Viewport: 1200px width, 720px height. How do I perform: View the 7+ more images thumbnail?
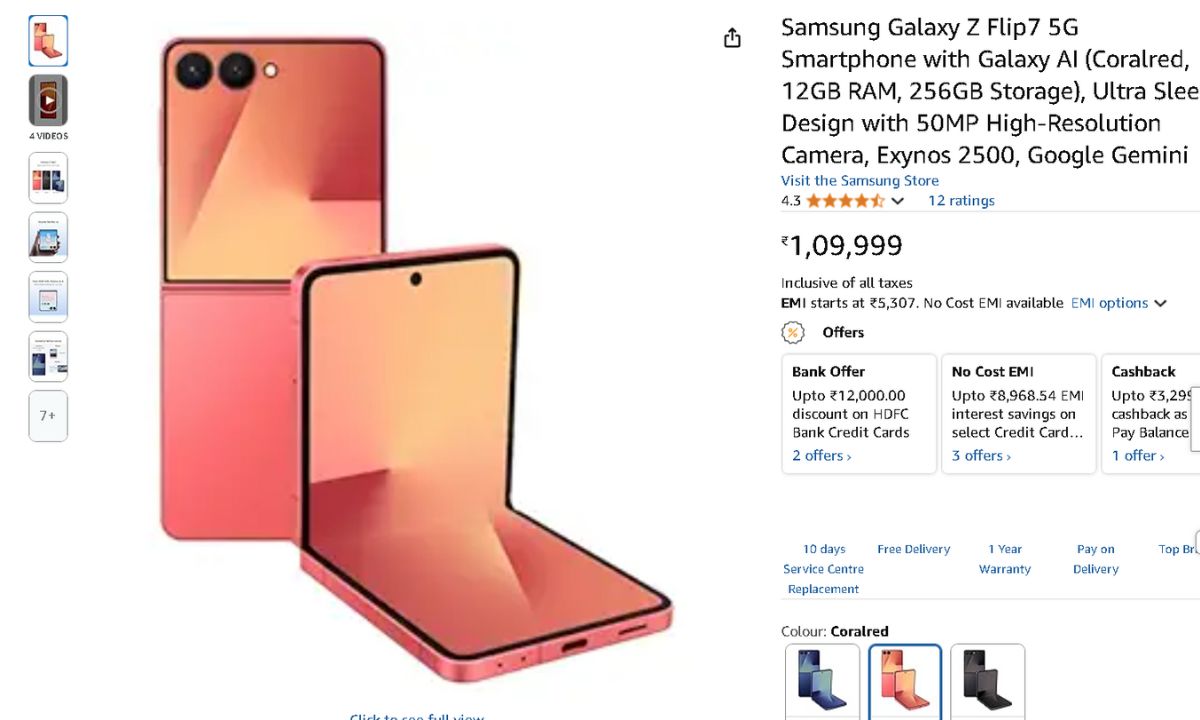coord(48,416)
